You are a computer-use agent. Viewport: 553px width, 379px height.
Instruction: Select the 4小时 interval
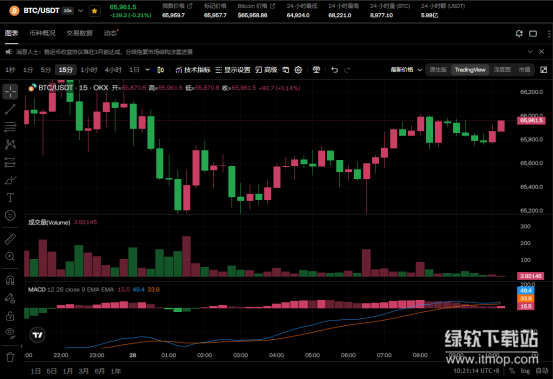coord(113,70)
